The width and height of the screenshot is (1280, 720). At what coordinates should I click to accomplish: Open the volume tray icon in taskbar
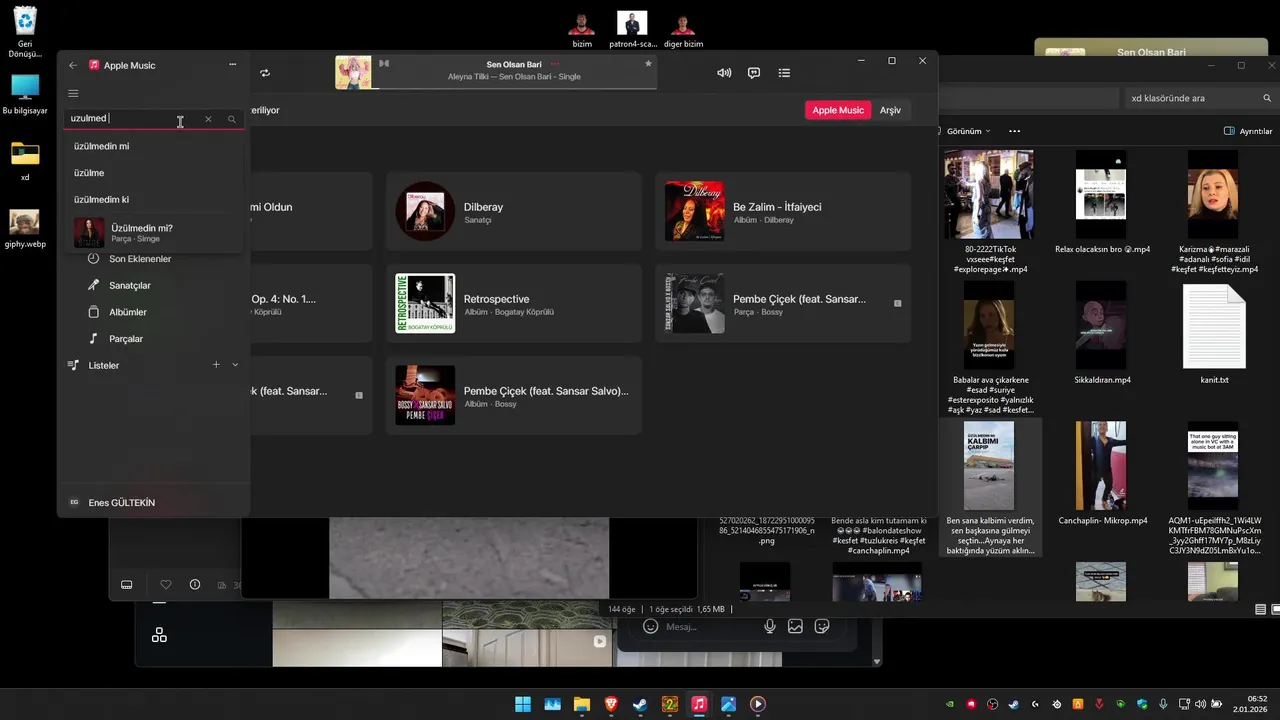click(x=1201, y=704)
